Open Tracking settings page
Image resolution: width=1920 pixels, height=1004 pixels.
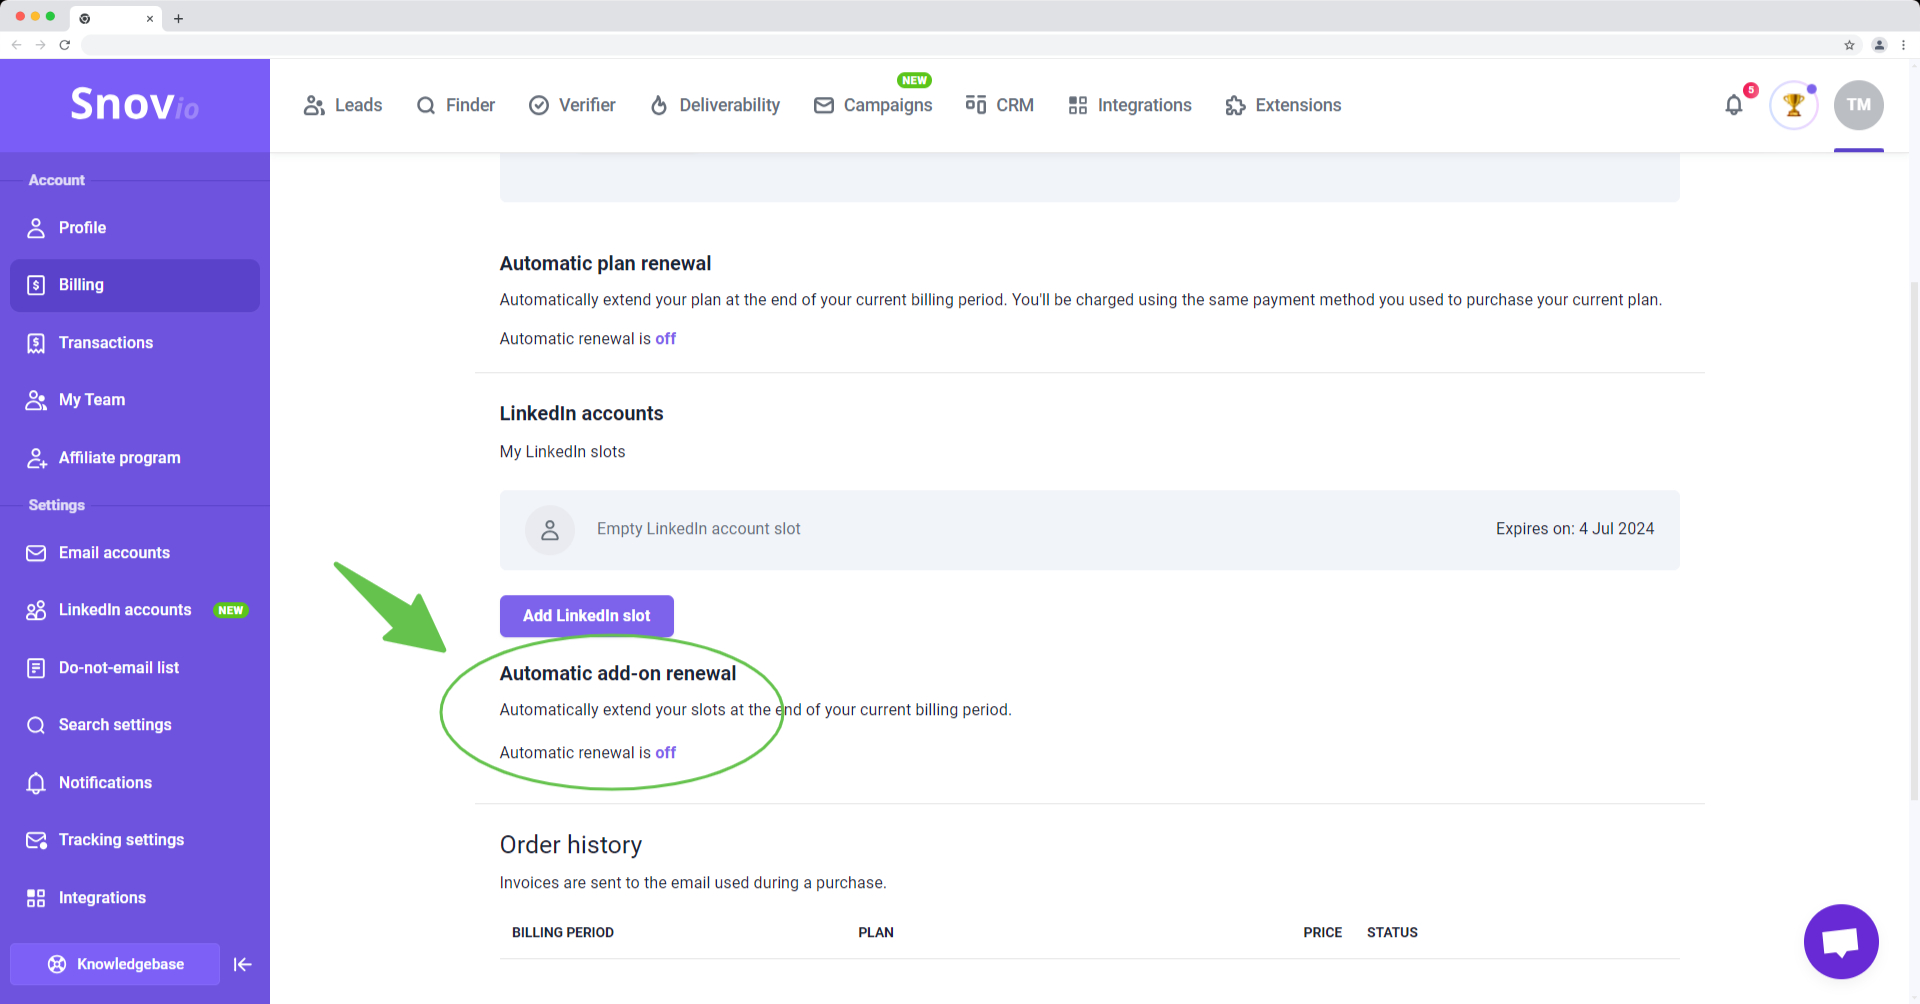coord(135,840)
